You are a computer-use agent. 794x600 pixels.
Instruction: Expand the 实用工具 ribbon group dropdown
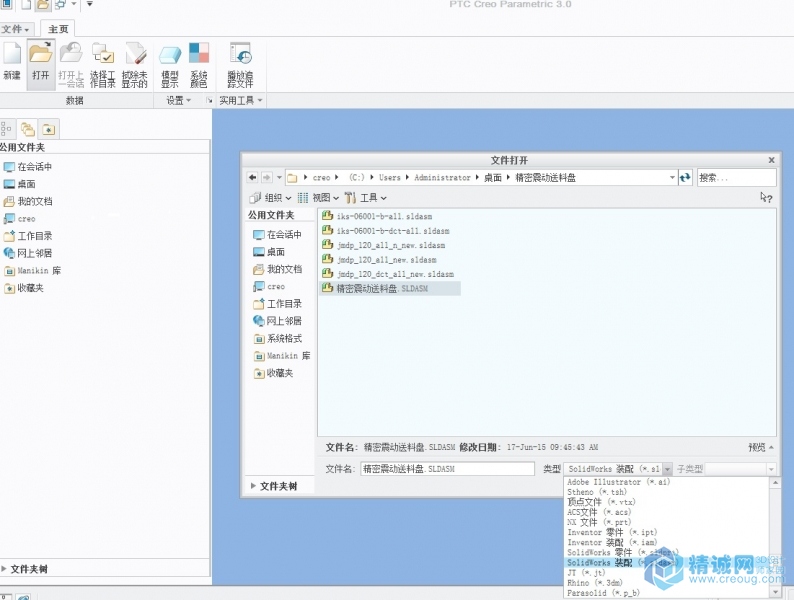[x=241, y=100]
